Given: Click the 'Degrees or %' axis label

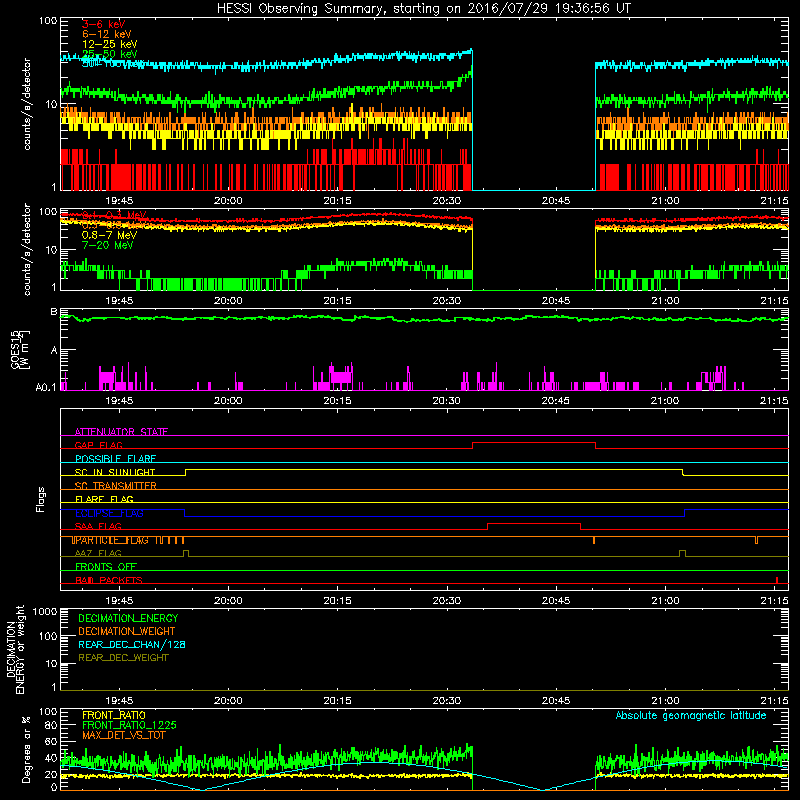Looking at the screenshot, I should (26, 749).
